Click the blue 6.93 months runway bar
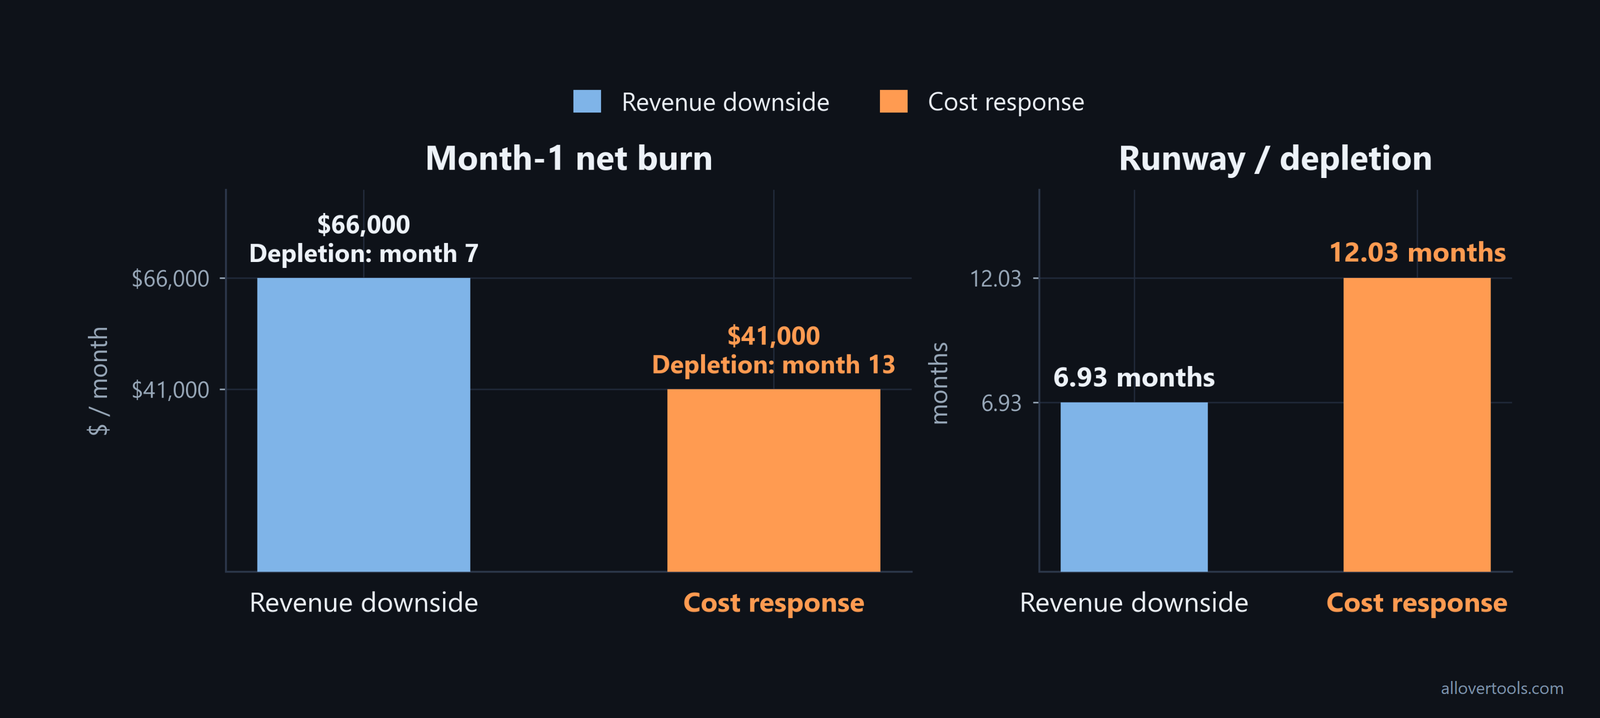This screenshot has height=718, width=1600. point(1134,486)
